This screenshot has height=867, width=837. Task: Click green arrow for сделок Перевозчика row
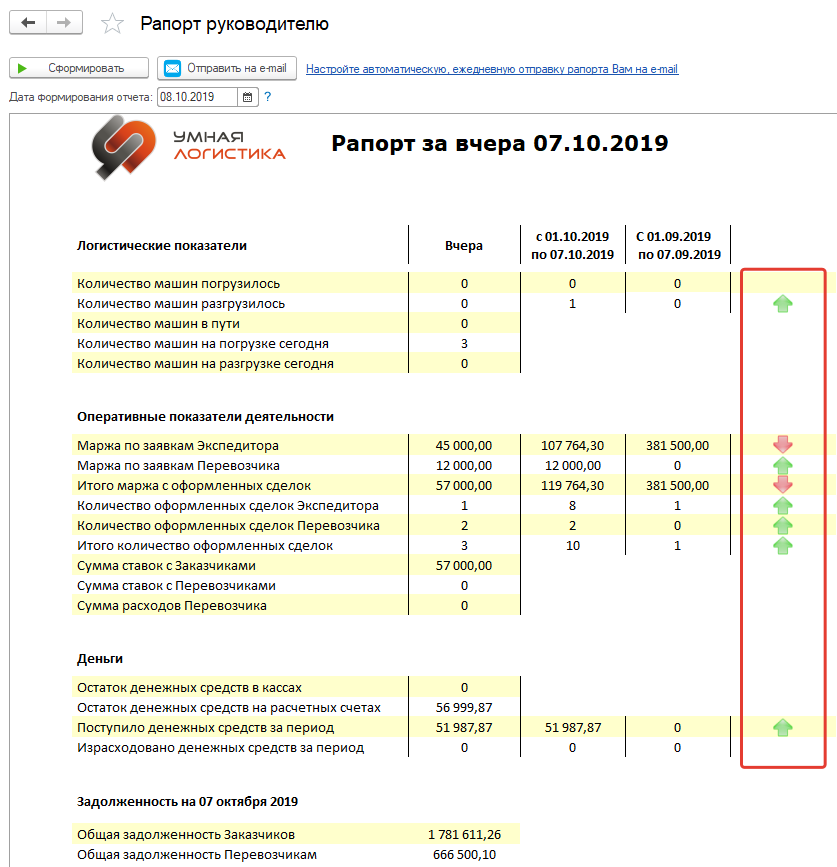click(x=782, y=525)
